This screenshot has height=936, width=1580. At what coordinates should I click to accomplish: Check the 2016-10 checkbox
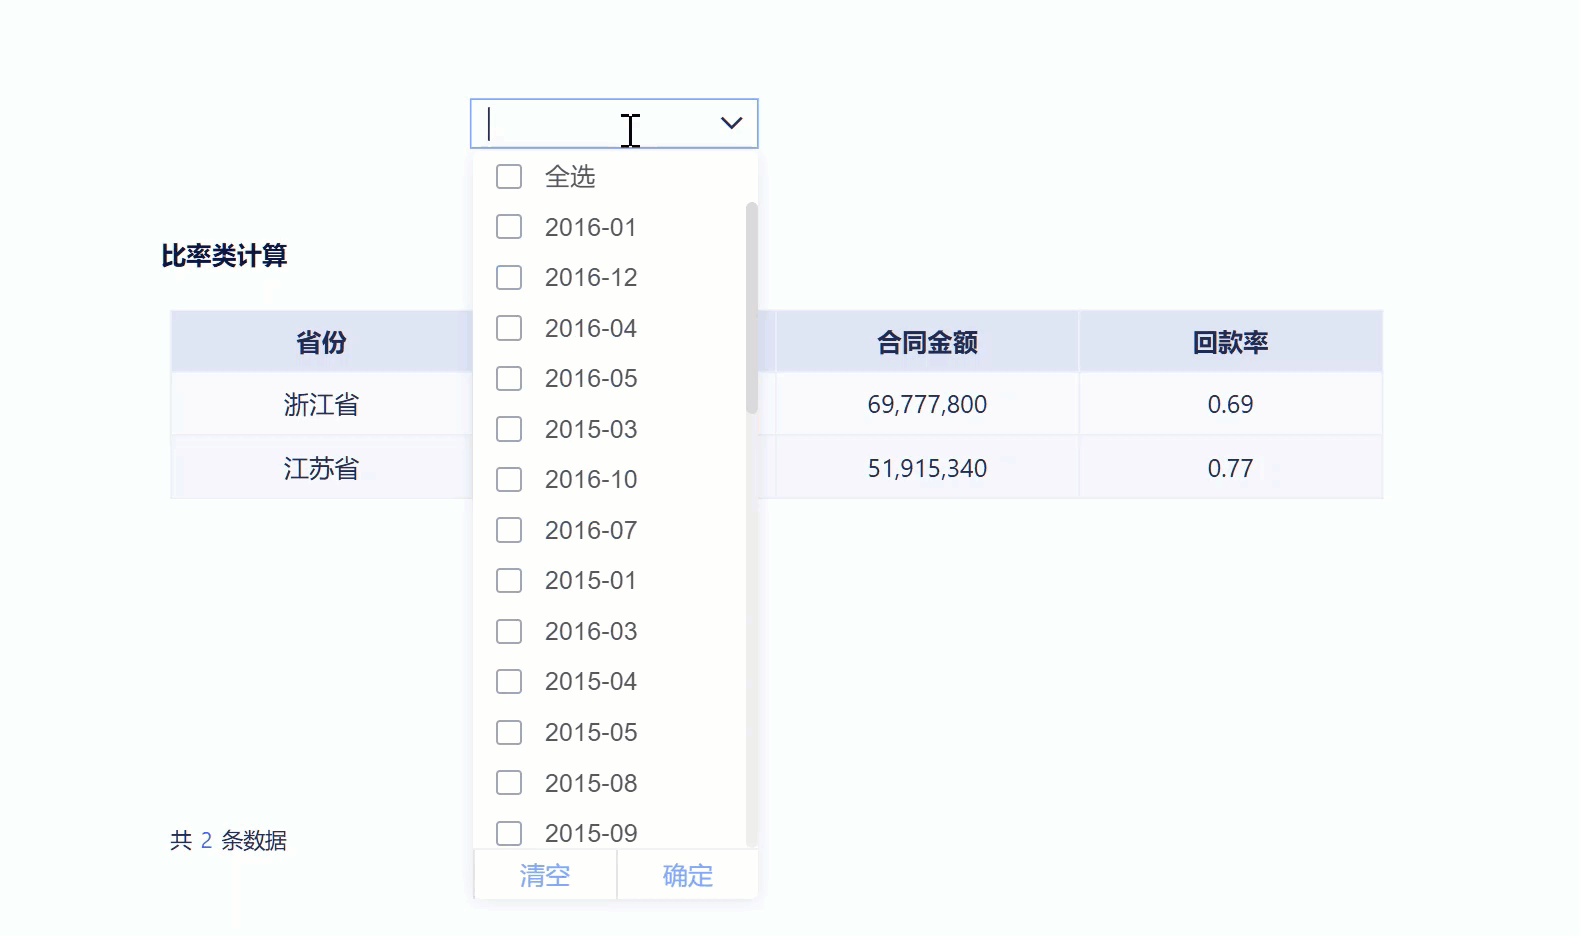point(509,479)
